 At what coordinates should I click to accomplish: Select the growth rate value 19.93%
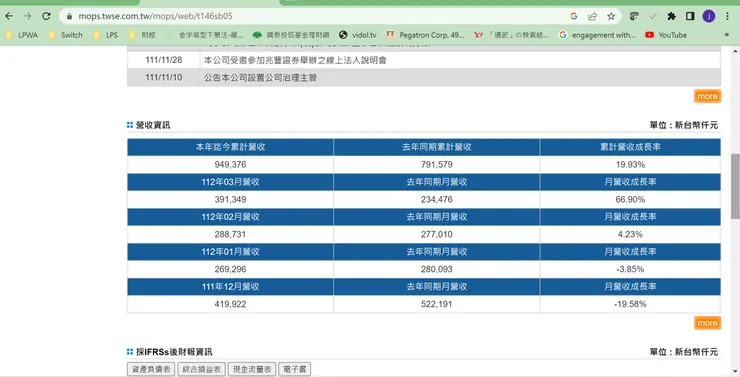[x=630, y=165]
